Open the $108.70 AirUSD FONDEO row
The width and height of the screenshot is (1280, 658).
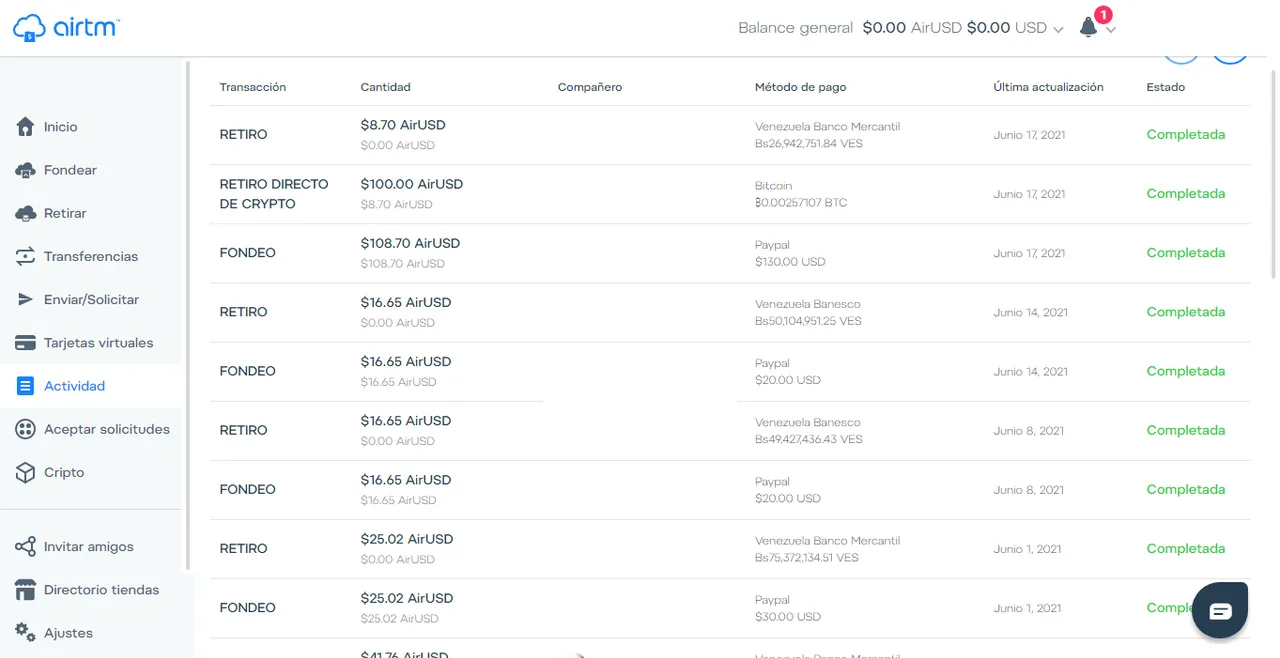730,253
